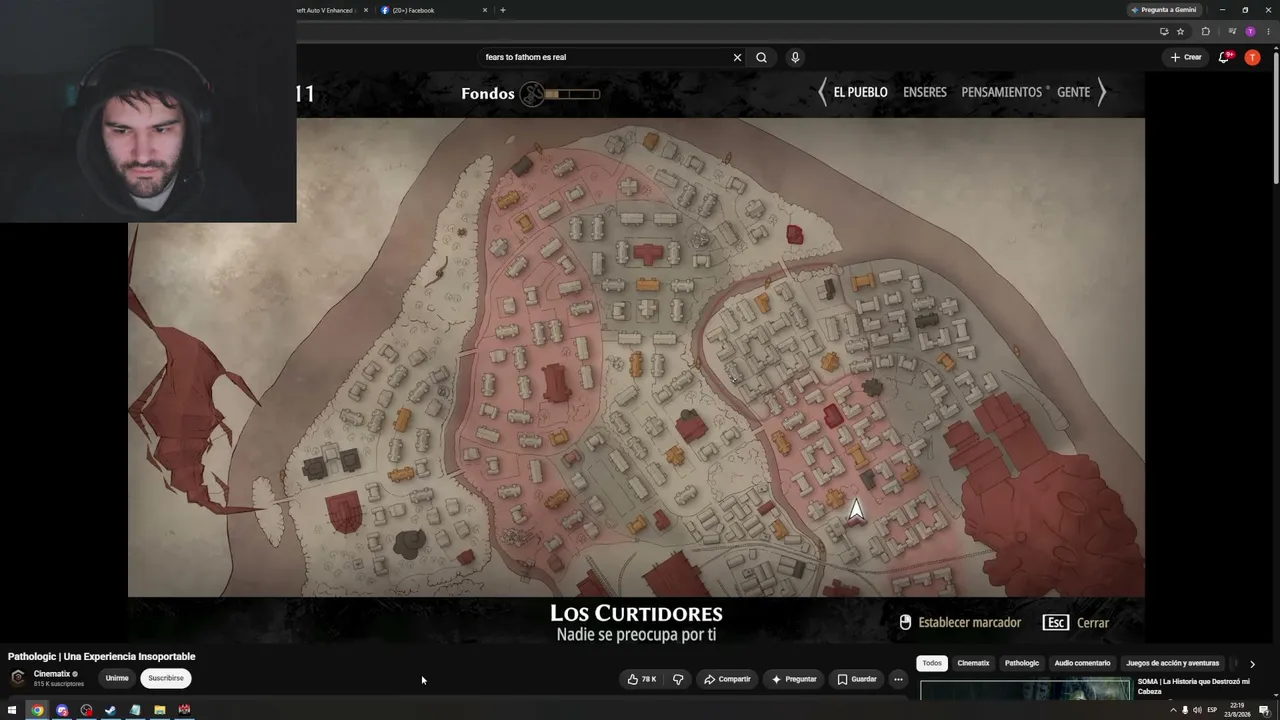Open the Cinematix channel avatar
1280x720 pixels.
pyautogui.click(x=18, y=678)
